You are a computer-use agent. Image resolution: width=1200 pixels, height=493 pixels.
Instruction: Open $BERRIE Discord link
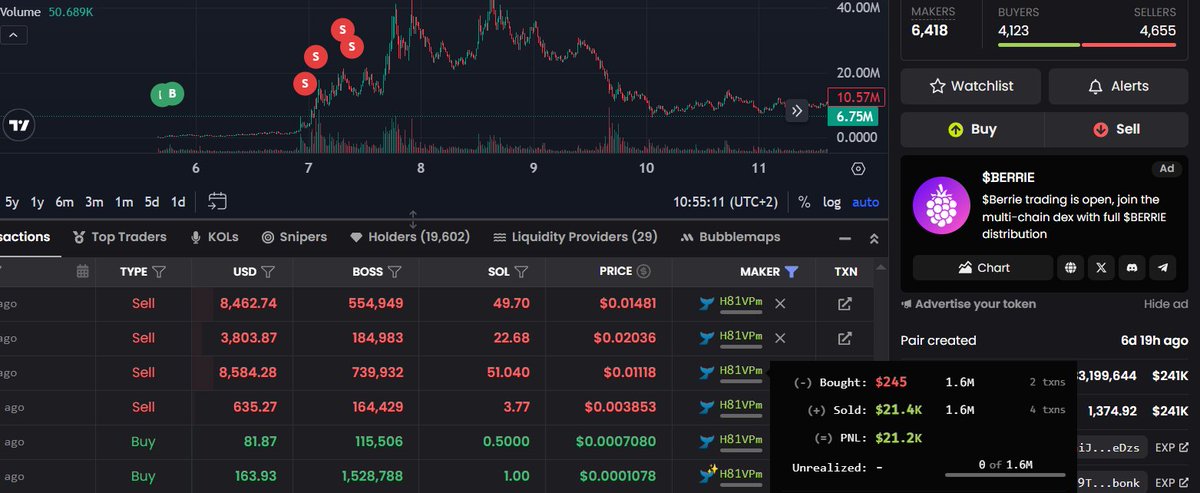point(1132,267)
